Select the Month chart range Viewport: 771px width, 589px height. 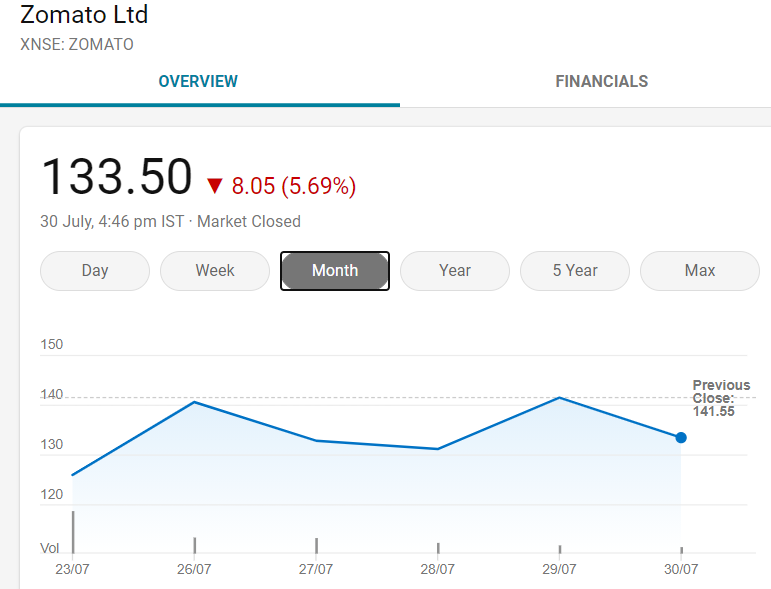pos(335,271)
